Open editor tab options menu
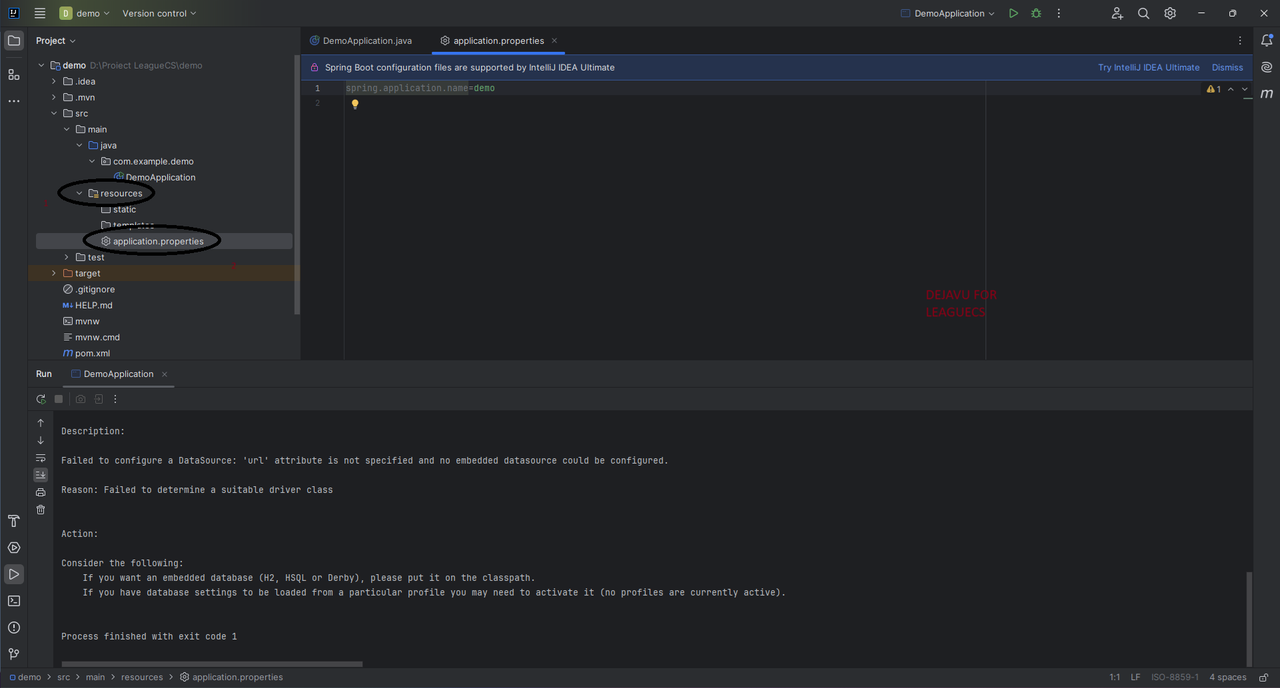The width and height of the screenshot is (1280, 688). pos(1241,41)
